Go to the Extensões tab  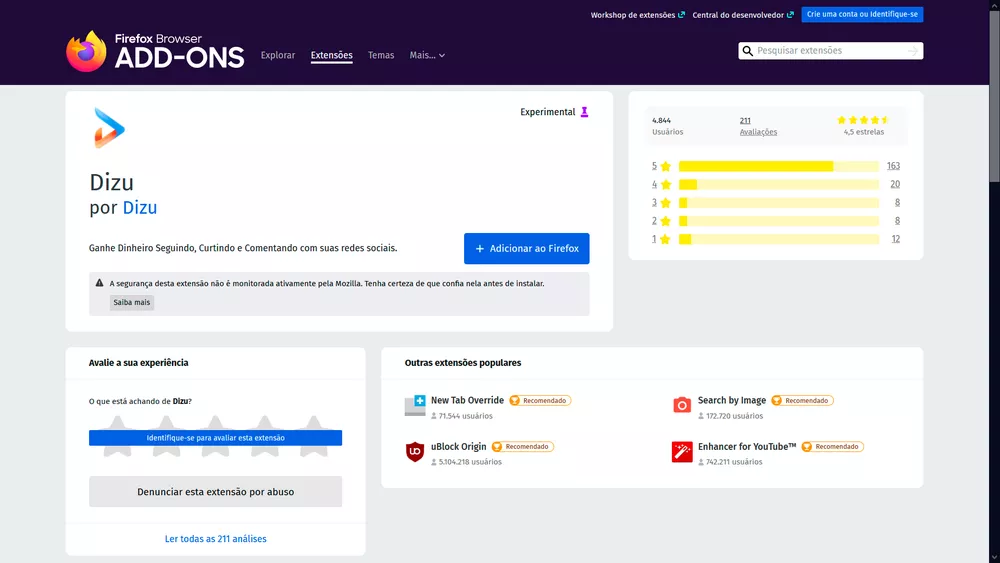coord(331,56)
